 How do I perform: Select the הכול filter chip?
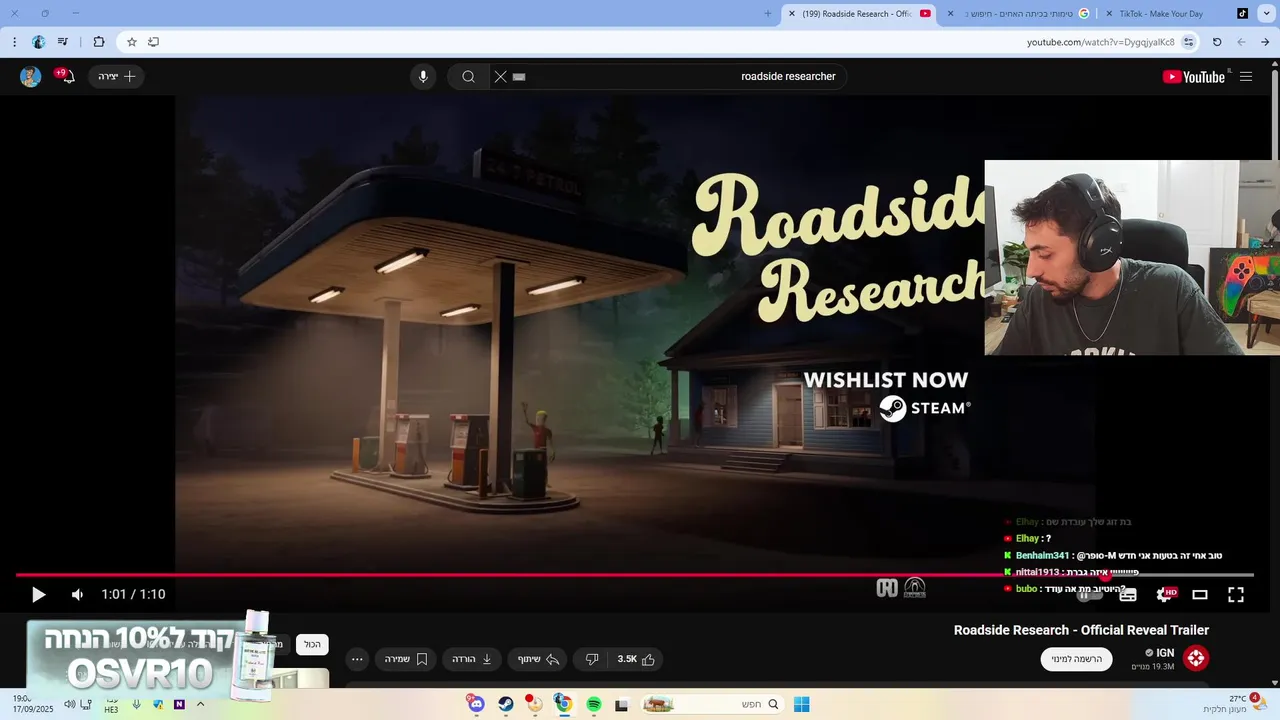pyautogui.click(x=312, y=644)
